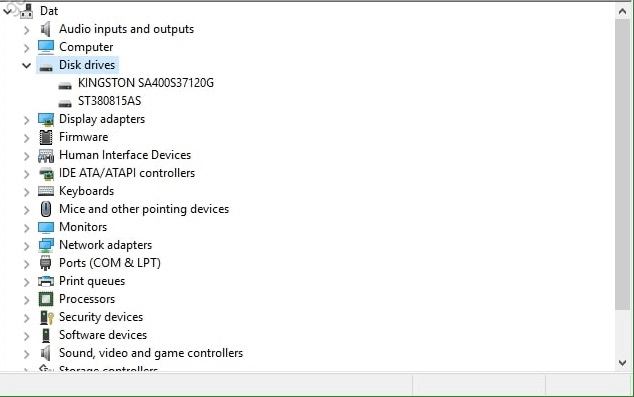Select the Software devices category

[103, 335]
